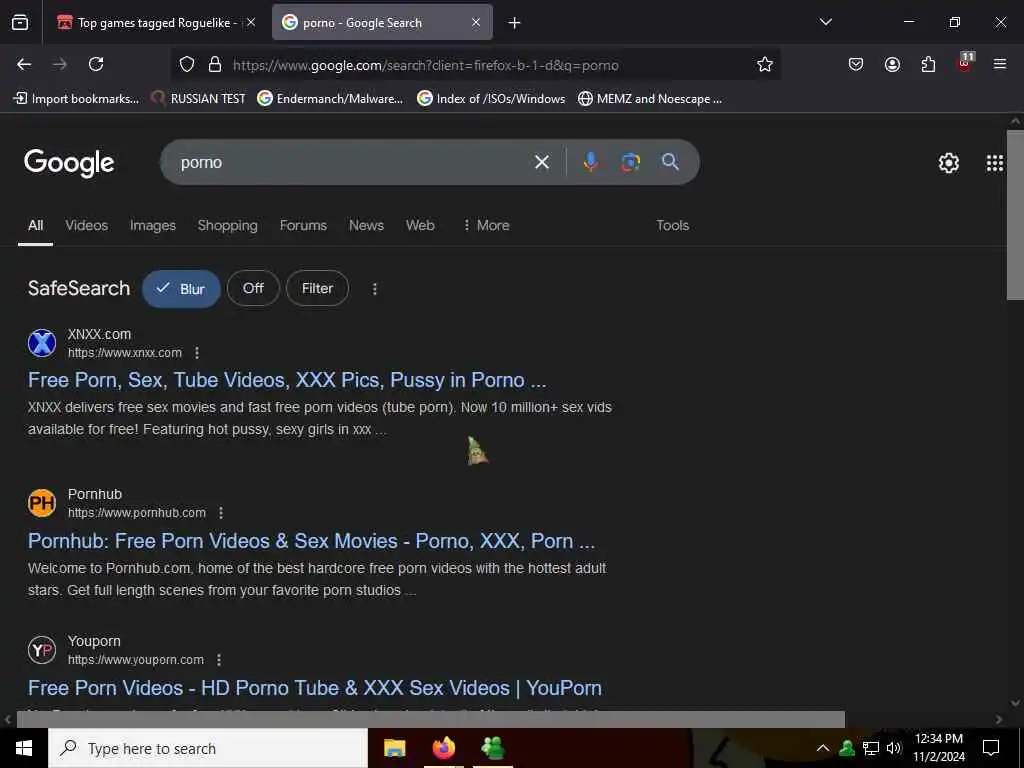Click the taskbar clock showing 12:34 PM
The image size is (1024, 768).
tap(938, 748)
